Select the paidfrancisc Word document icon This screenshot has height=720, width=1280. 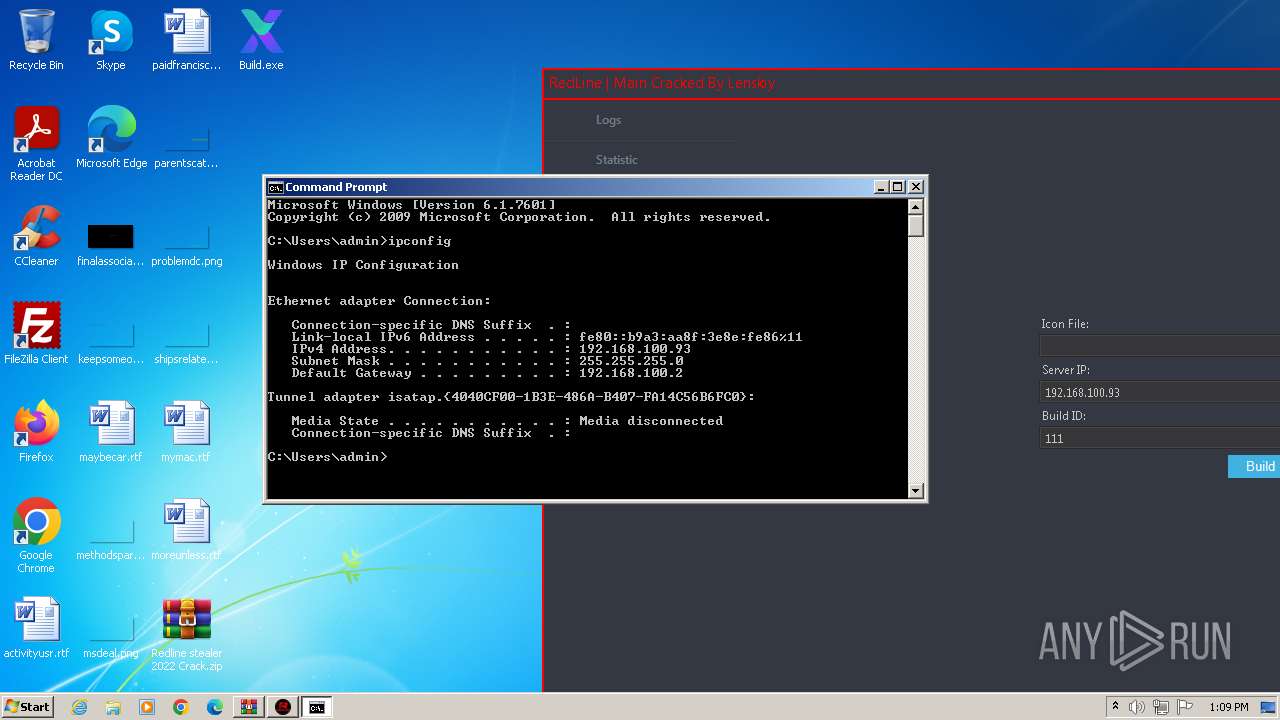click(186, 40)
